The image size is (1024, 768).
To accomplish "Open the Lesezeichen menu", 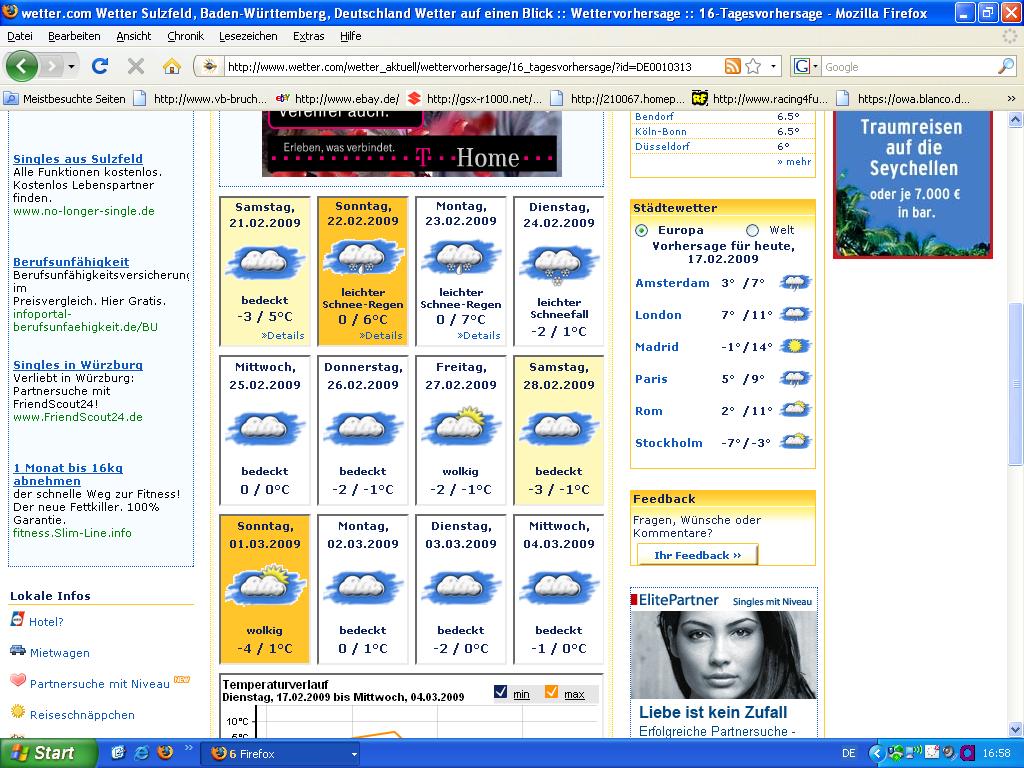I will click(x=248, y=36).
